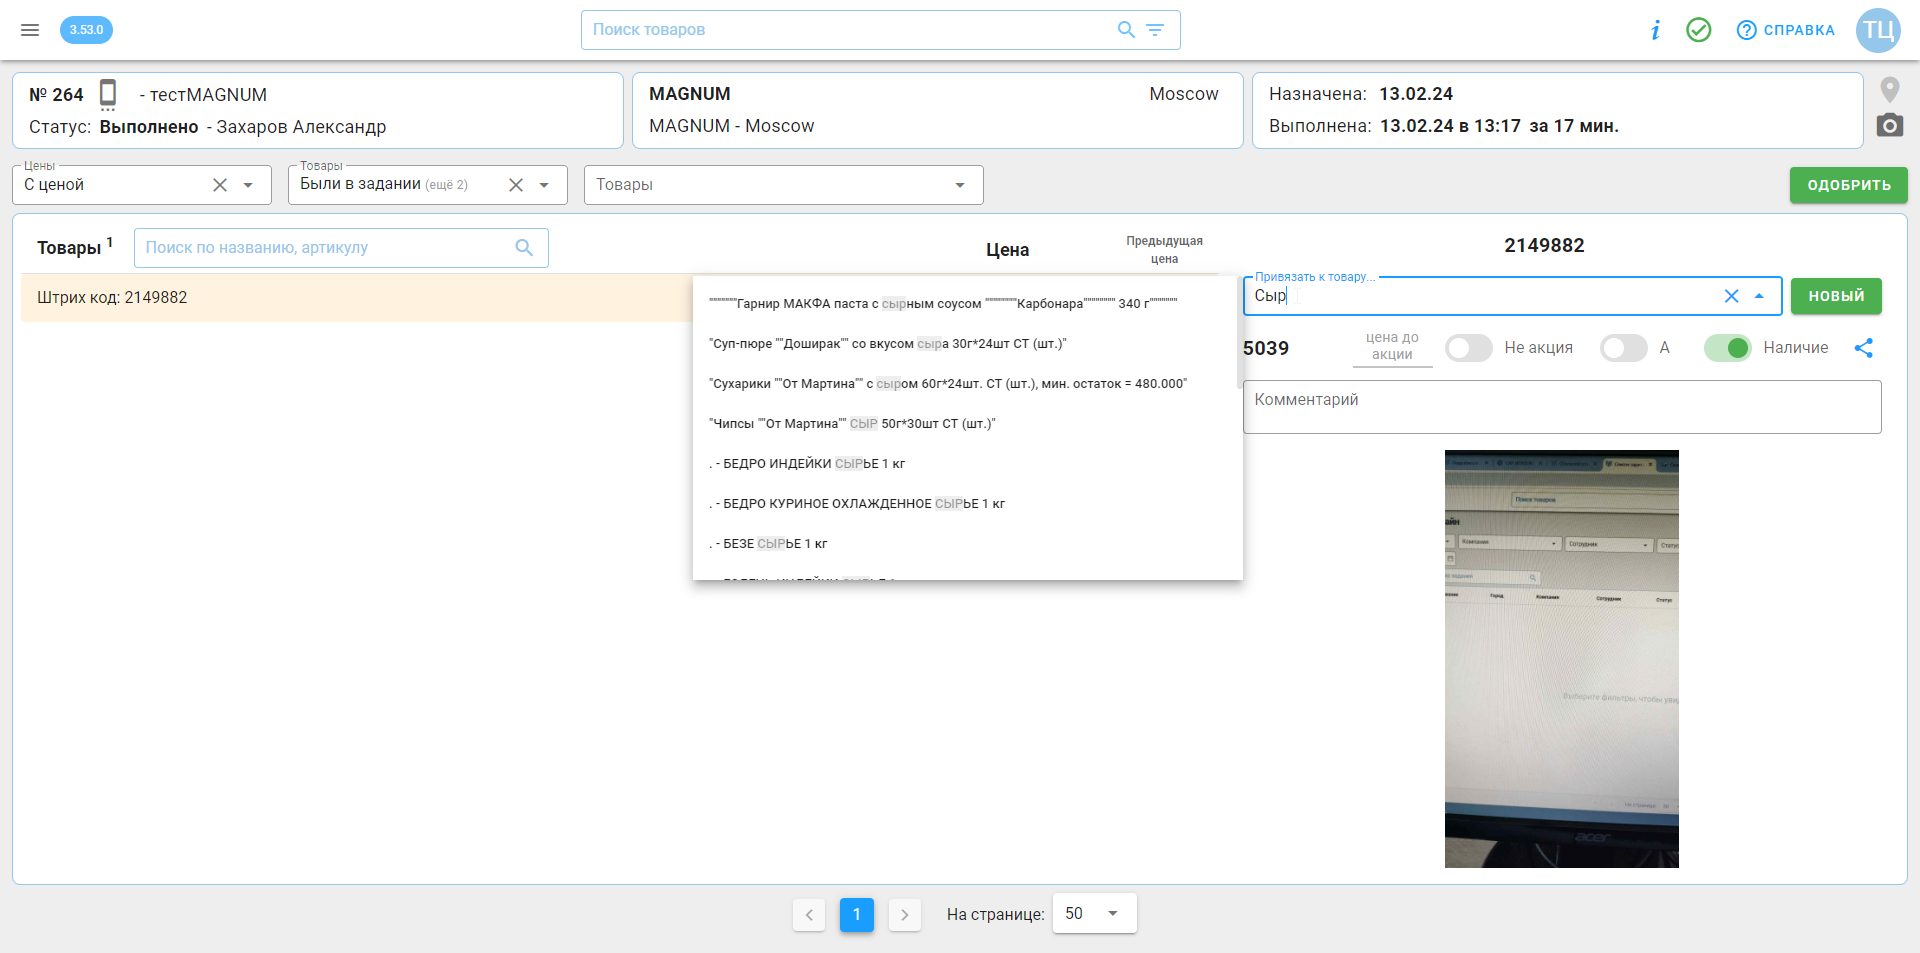1920x953 pixels.
Task: Open the product photo thumbnail
Action: click(x=1562, y=659)
